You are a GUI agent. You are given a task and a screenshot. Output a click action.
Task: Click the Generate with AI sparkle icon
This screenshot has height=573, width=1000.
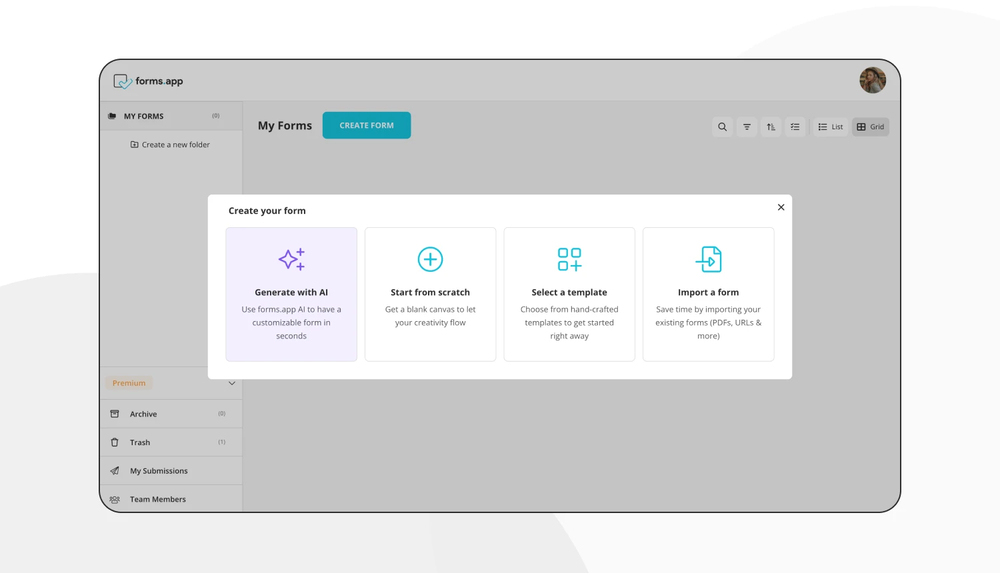point(291,259)
